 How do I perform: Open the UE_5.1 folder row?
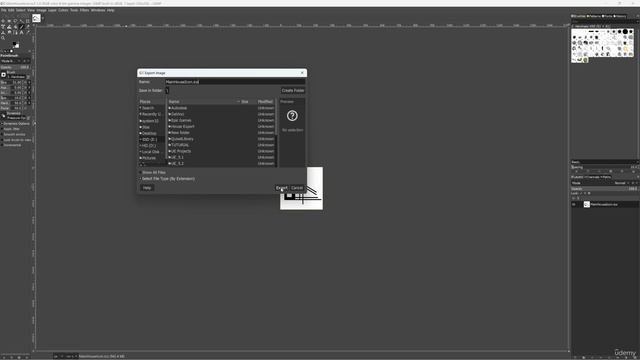222,157
